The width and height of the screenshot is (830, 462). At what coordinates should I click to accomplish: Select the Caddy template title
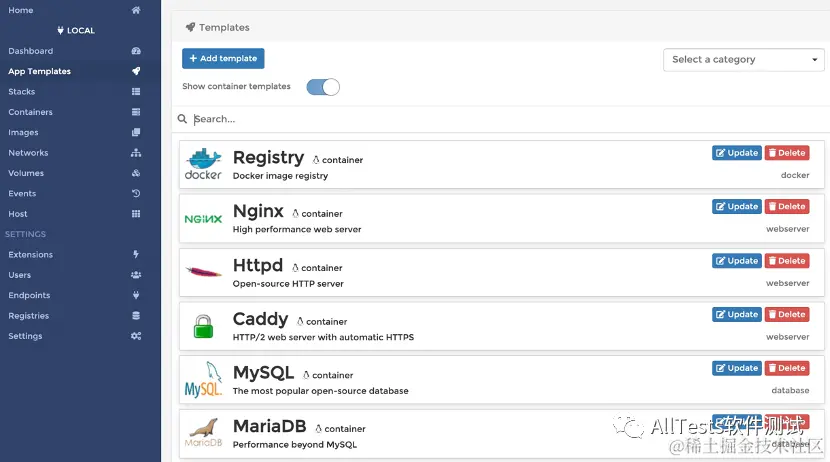click(260, 319)
